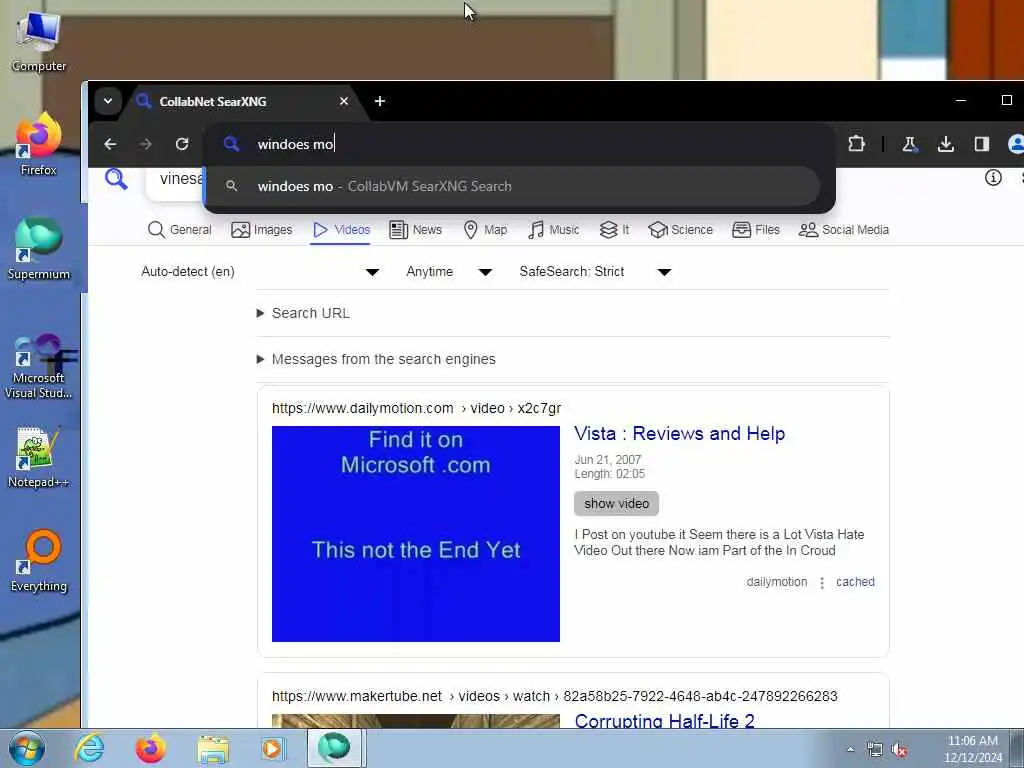Open the Anytime time range dropdown
Screen dimensions: 1024x768
coord(449,272)
